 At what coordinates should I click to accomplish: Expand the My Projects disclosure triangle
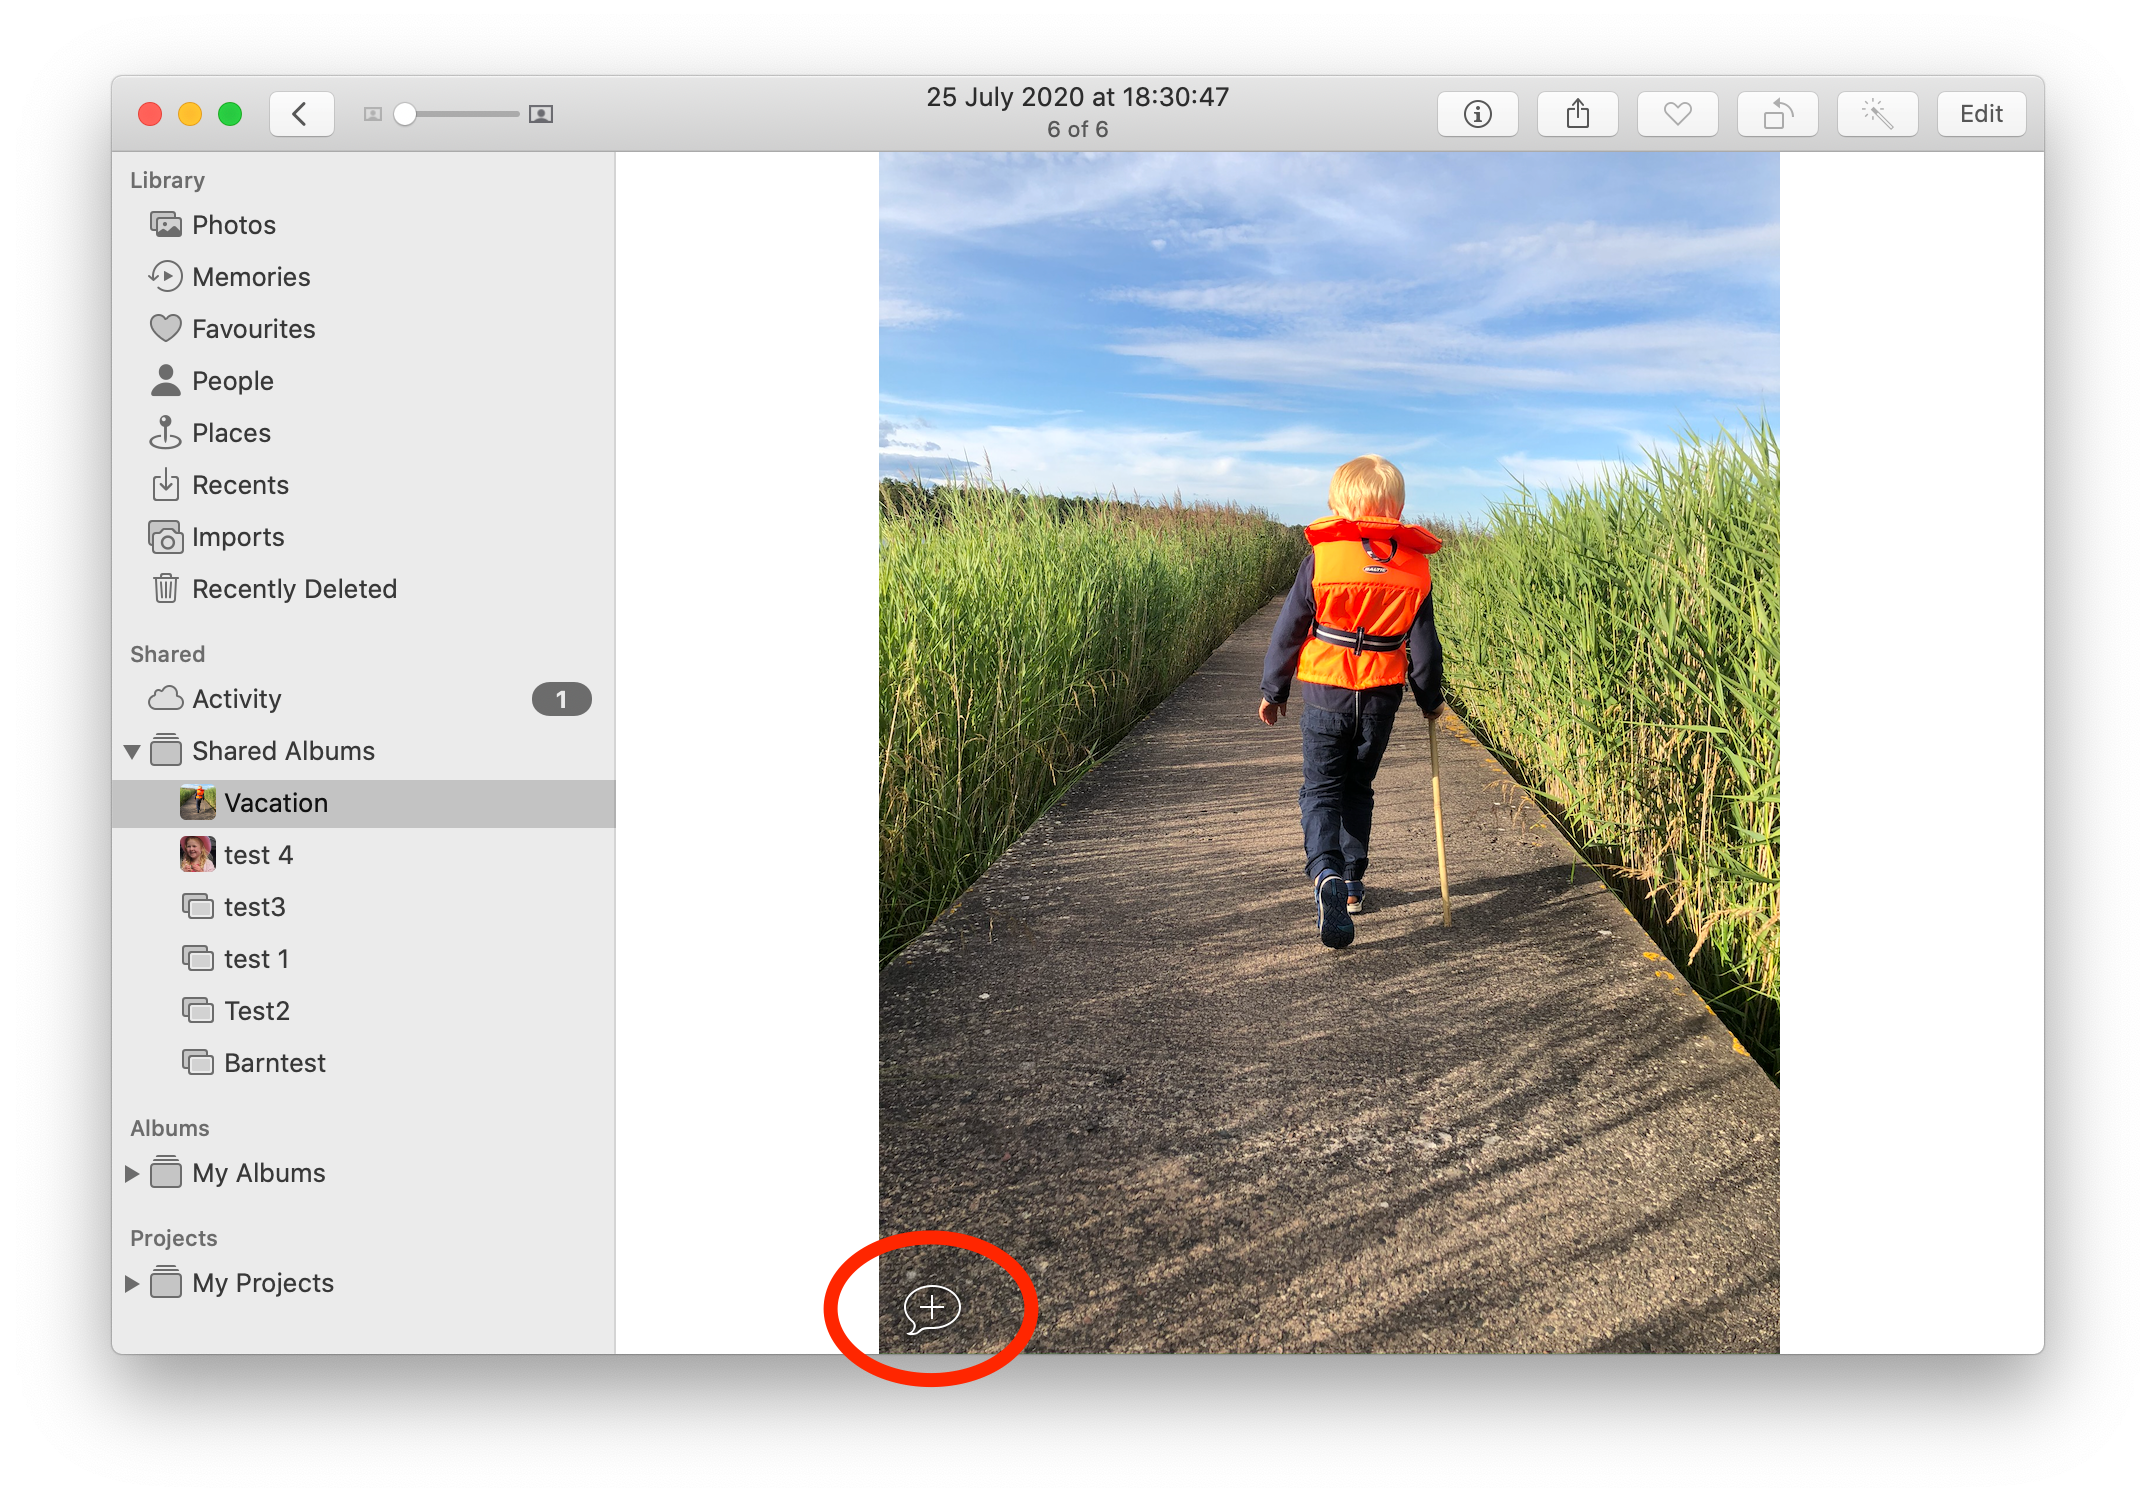[132, 1283]
